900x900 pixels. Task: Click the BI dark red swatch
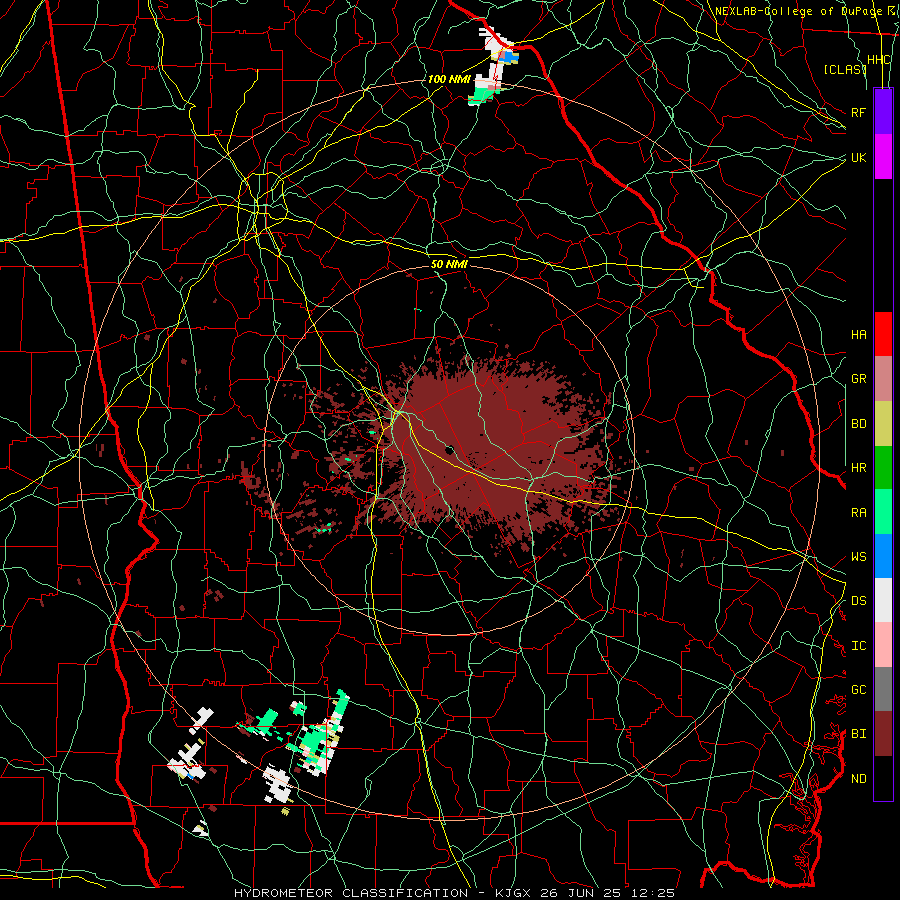pos(883,734)
